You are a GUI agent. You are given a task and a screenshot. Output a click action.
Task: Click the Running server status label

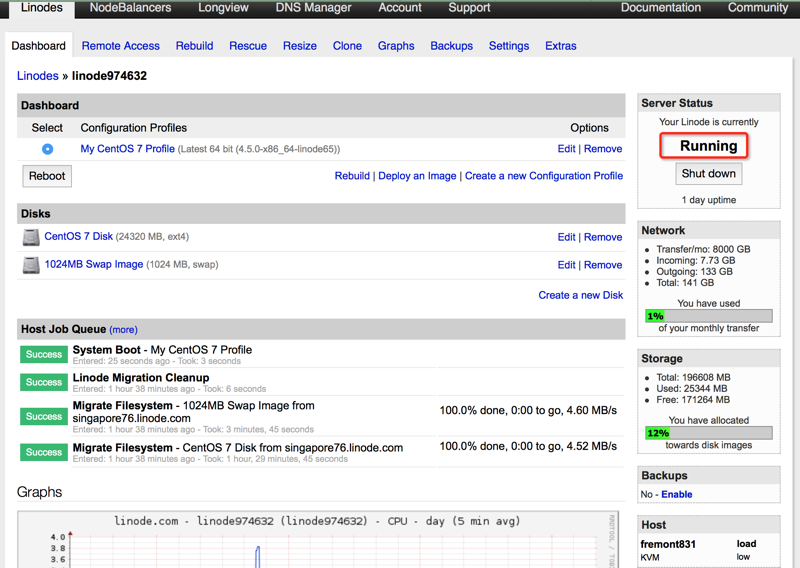[704, 146]
